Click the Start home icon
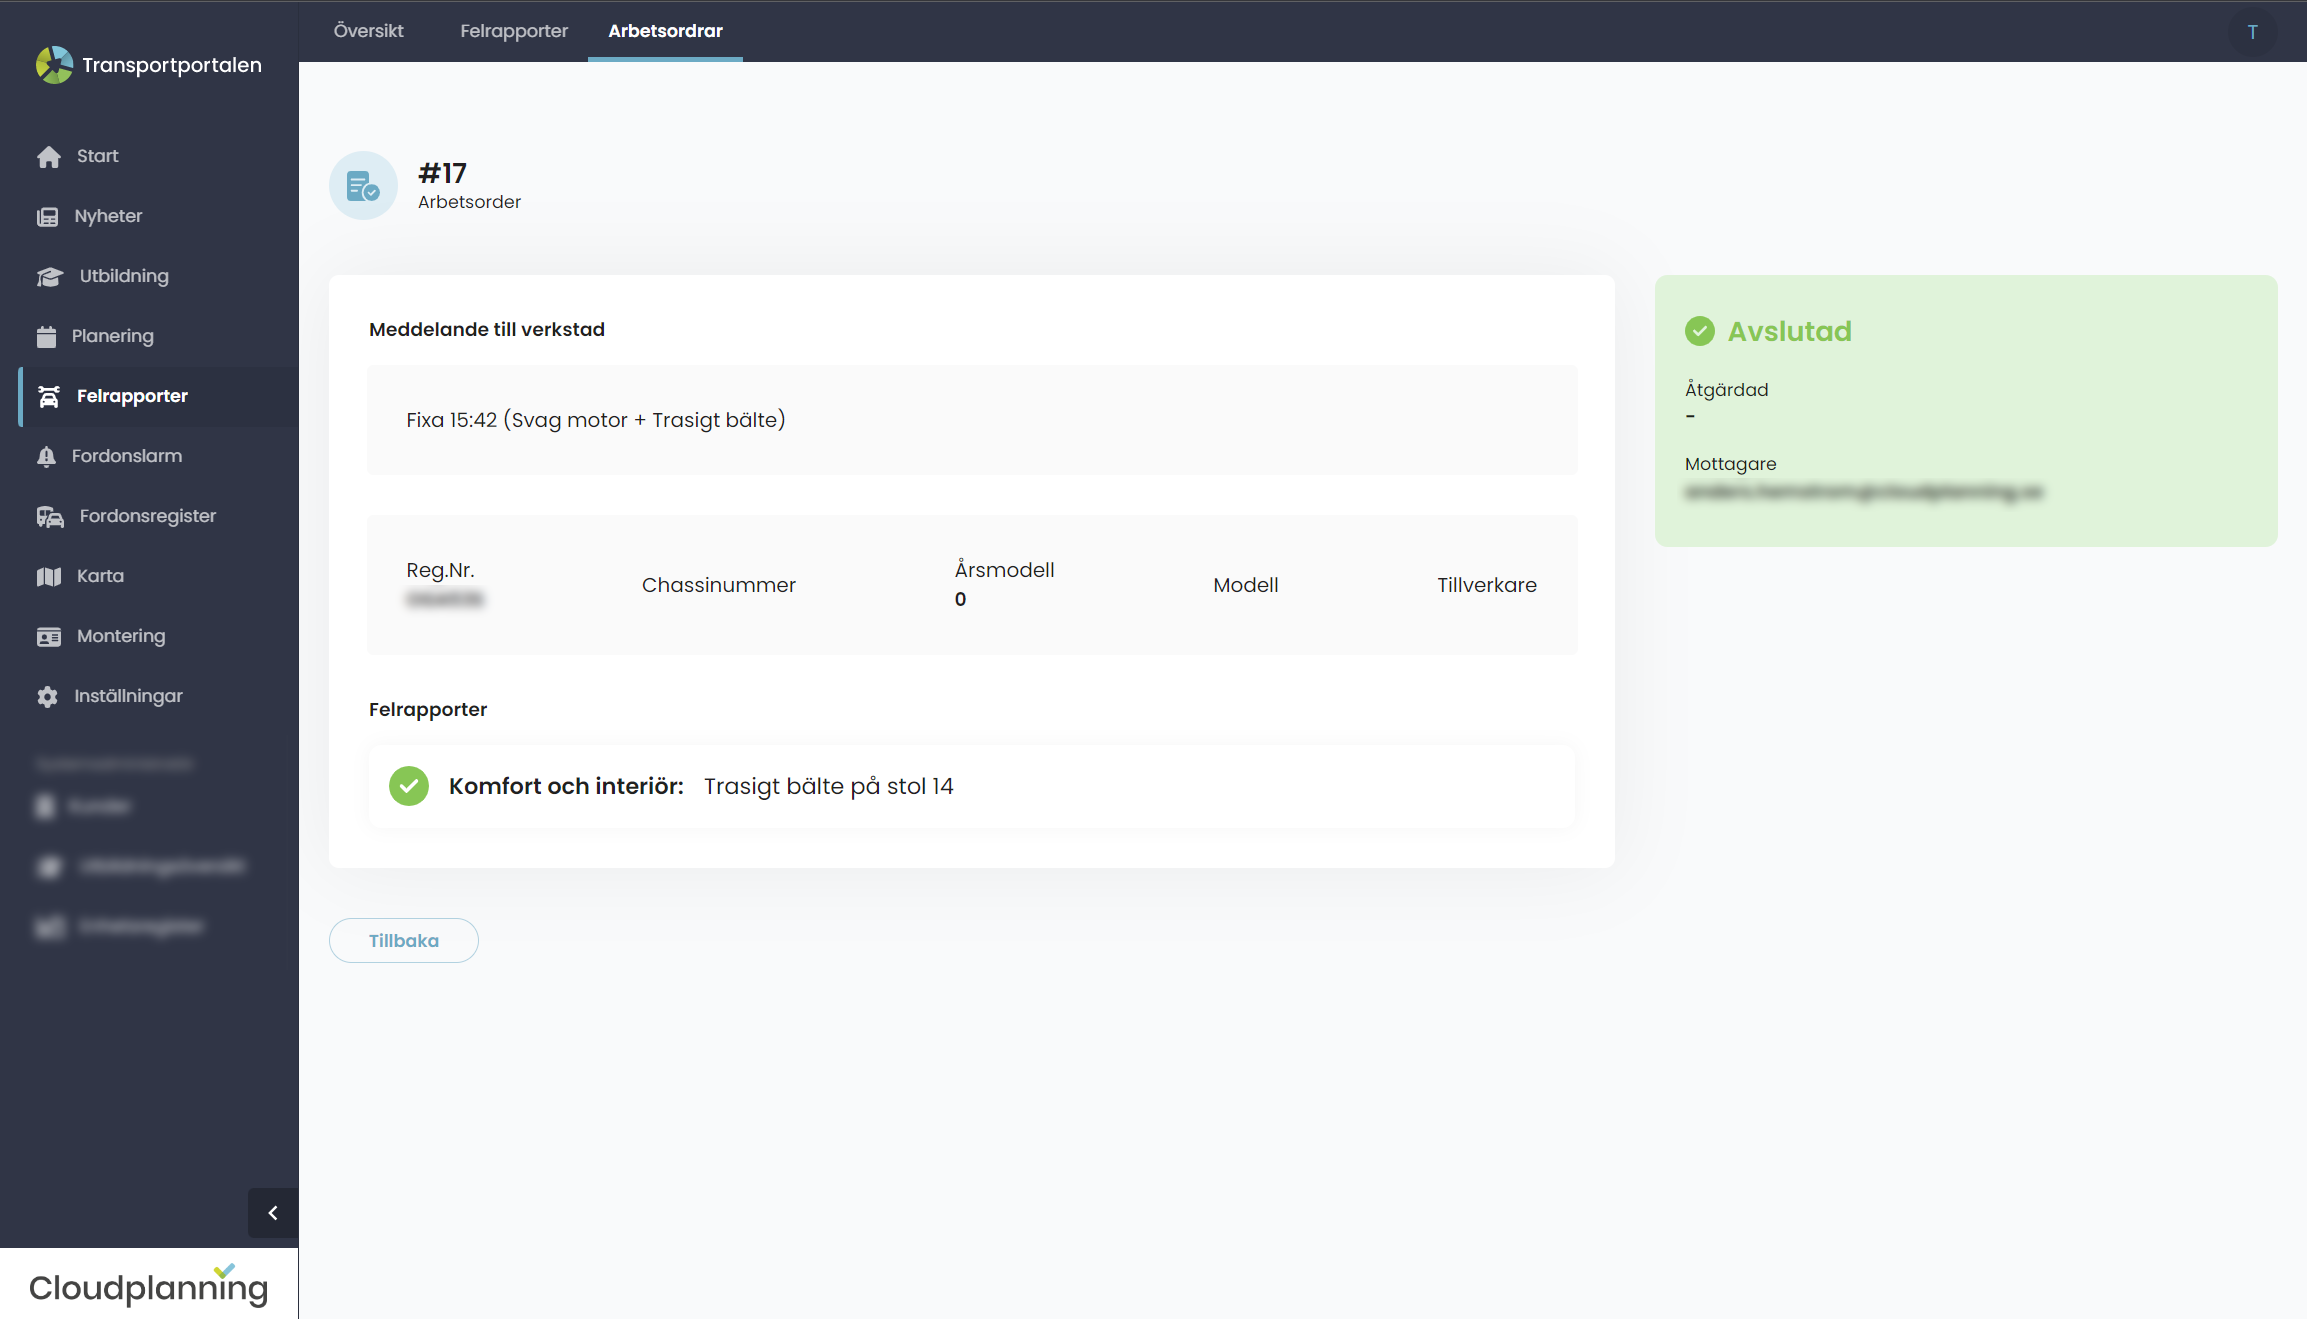 (x=48, y=157)
